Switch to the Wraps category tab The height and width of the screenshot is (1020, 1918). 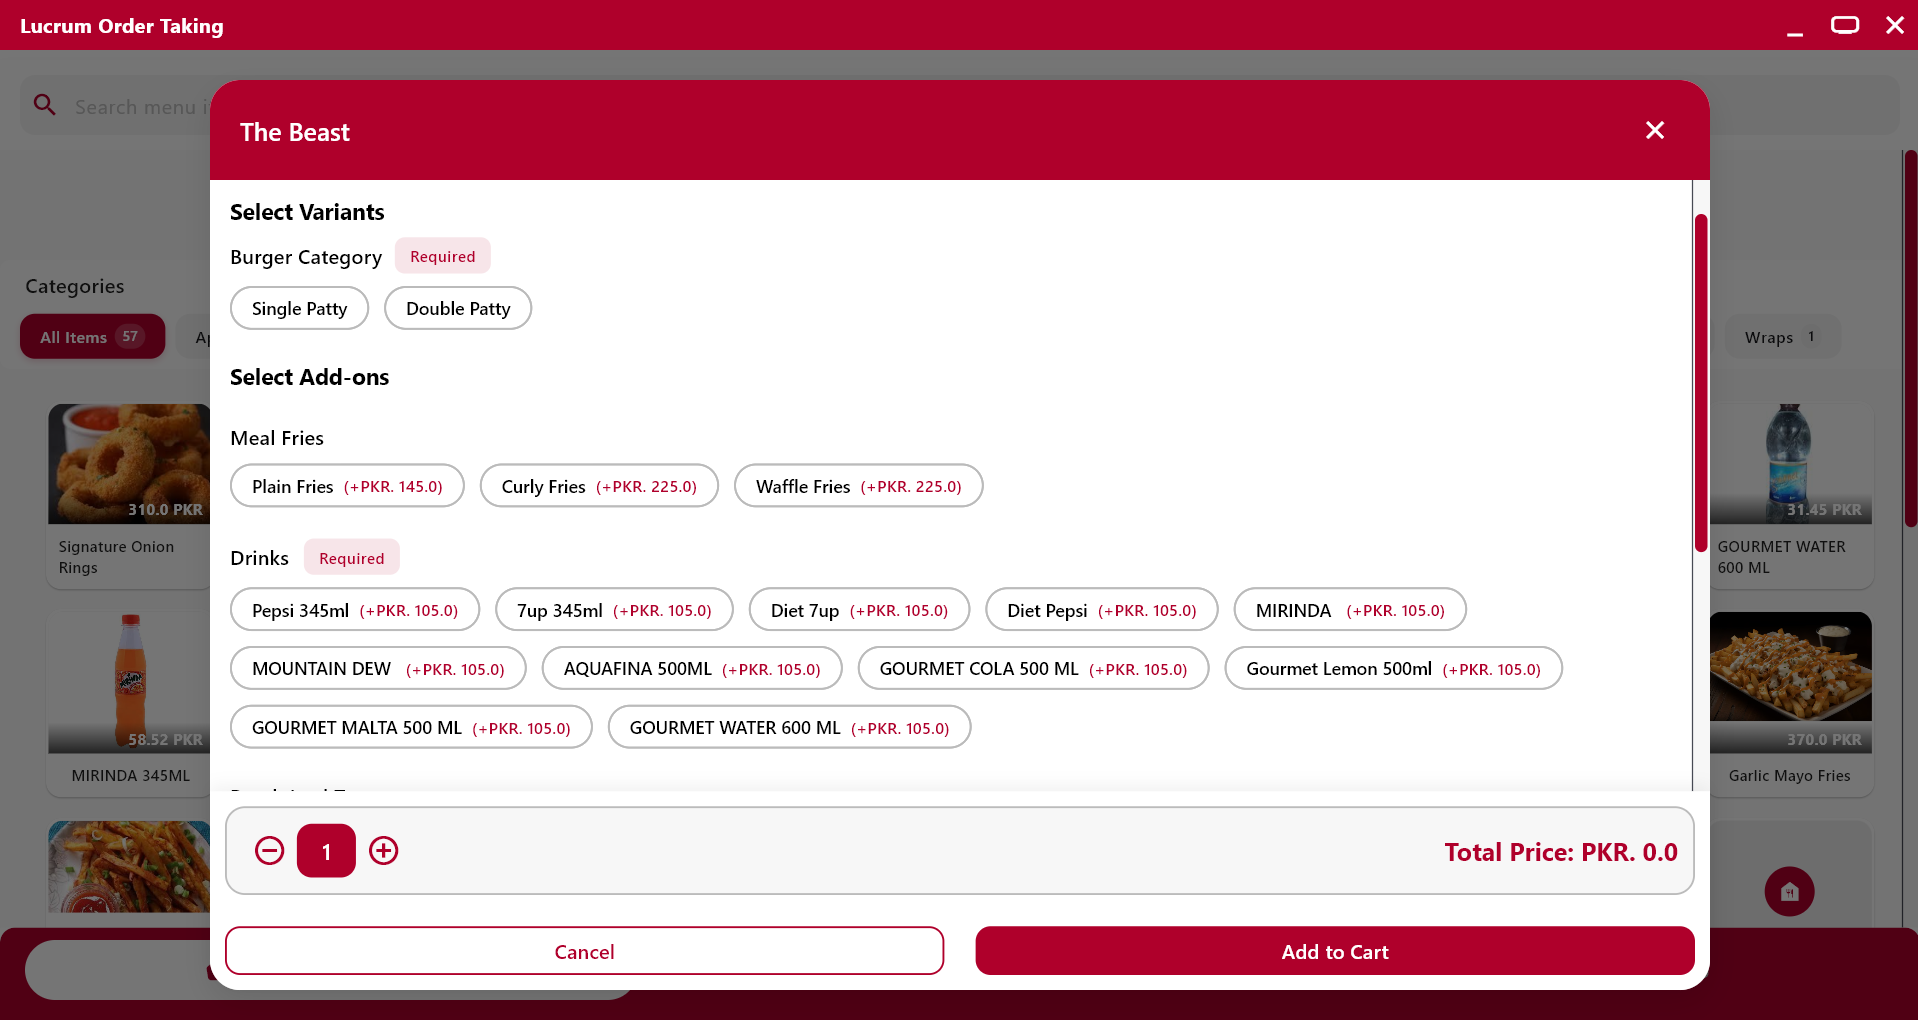(x=1778, y=337)
